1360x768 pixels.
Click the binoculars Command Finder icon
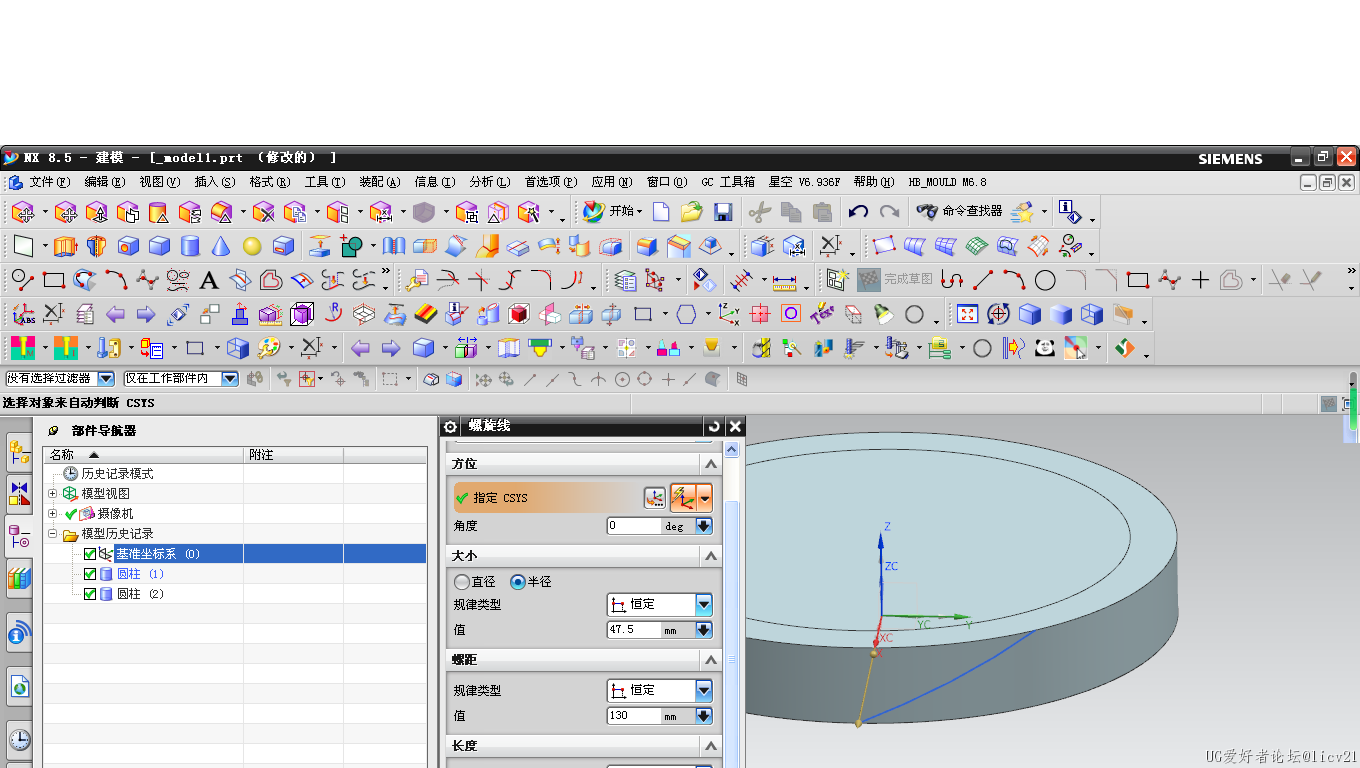(927, 212)
